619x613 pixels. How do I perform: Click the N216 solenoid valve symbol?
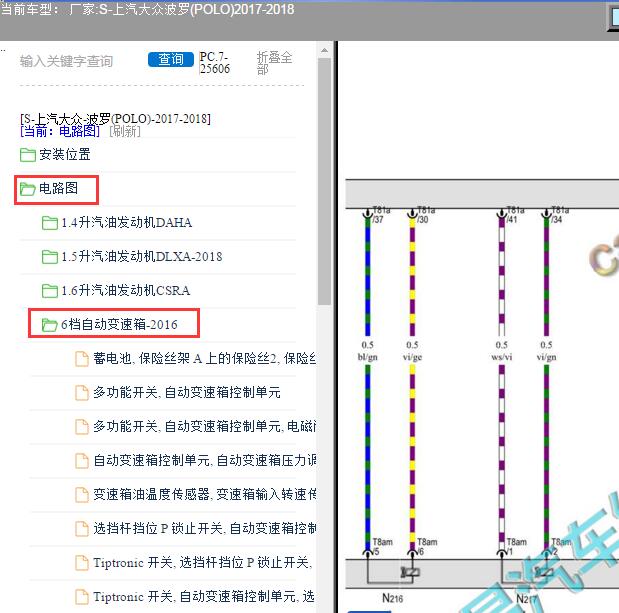tap(410, 572)
